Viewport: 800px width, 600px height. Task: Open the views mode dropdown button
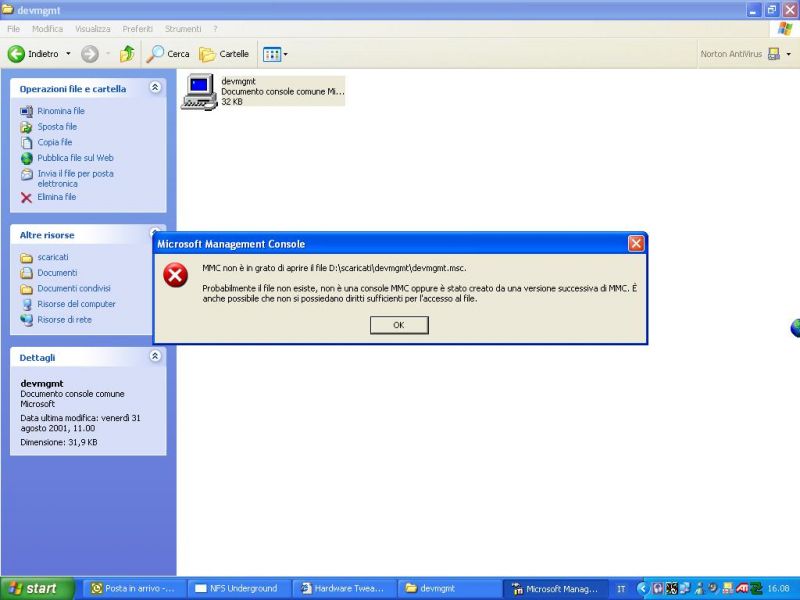tap(275, 54)
